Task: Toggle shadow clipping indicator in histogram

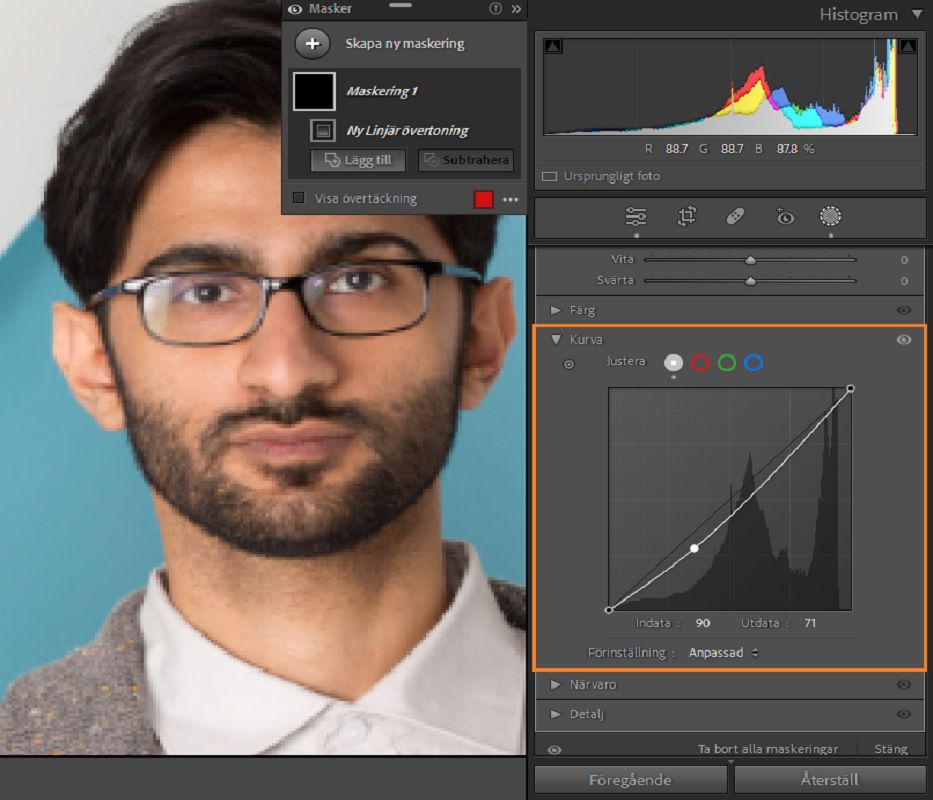Action: [x=553, y=46]
